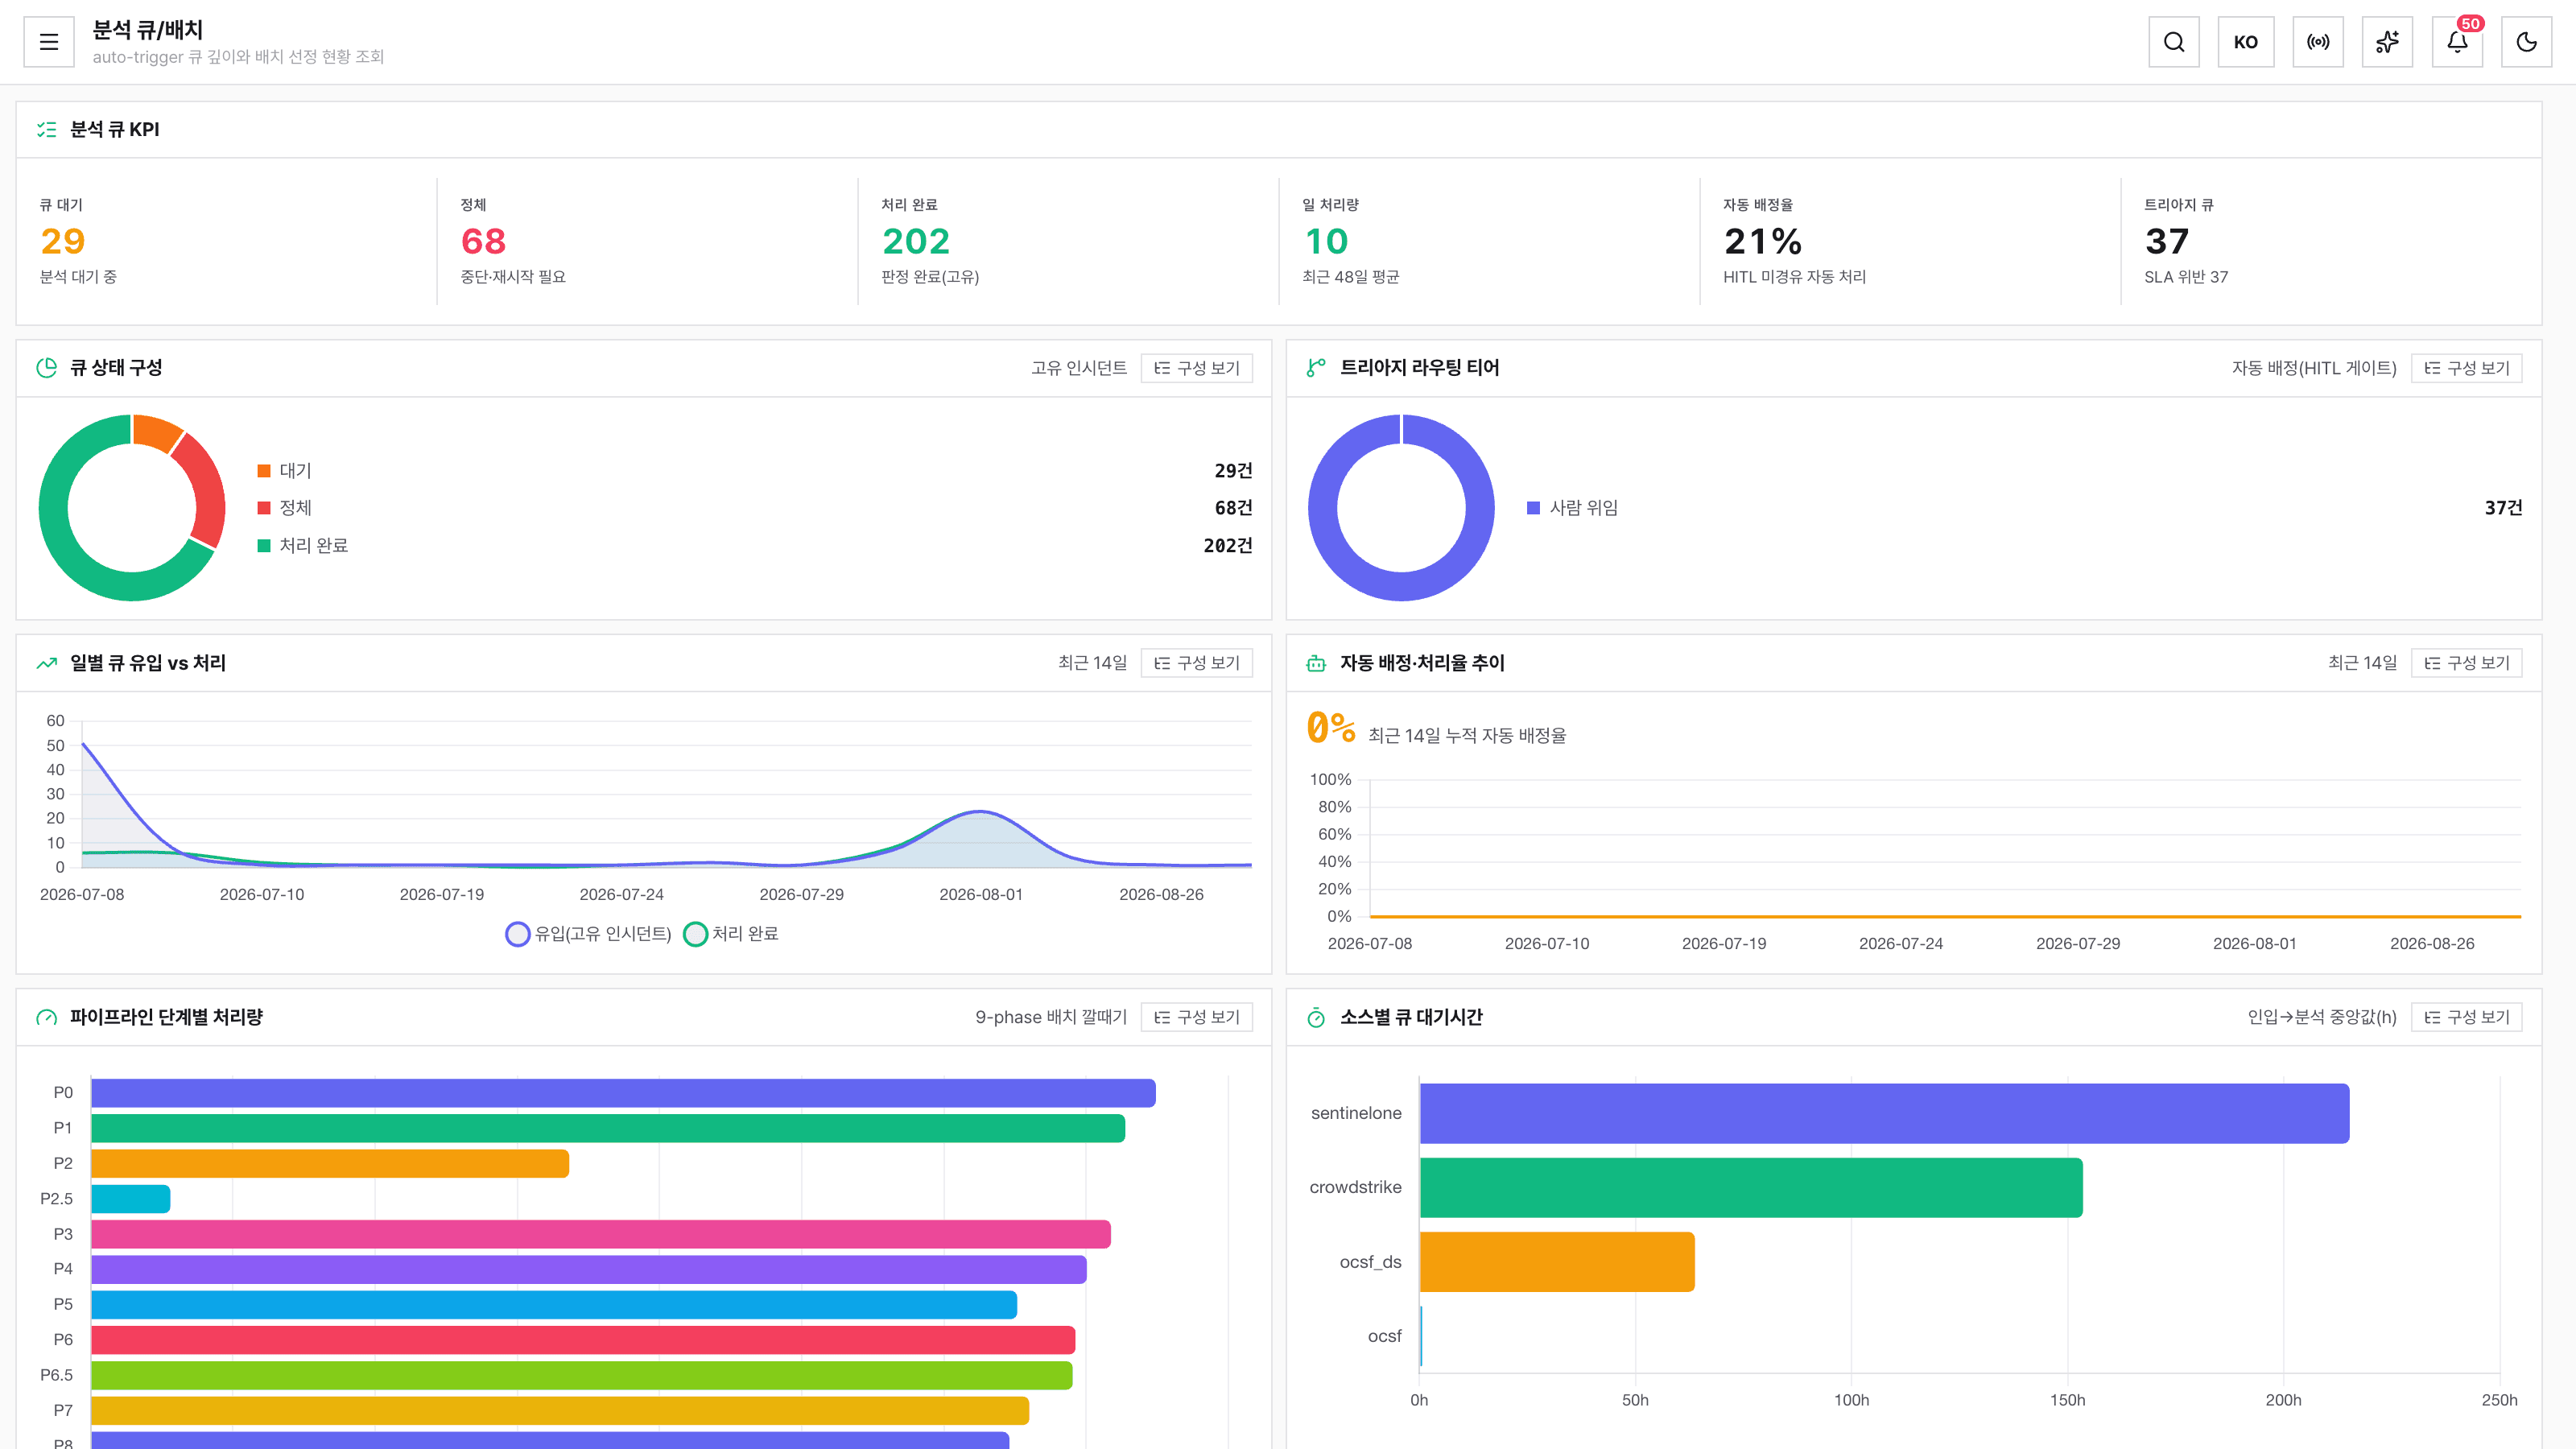Click the P4 violet pipeline bar
Viewport: 2576px width, 1449px height.
tap(589, 1269)
